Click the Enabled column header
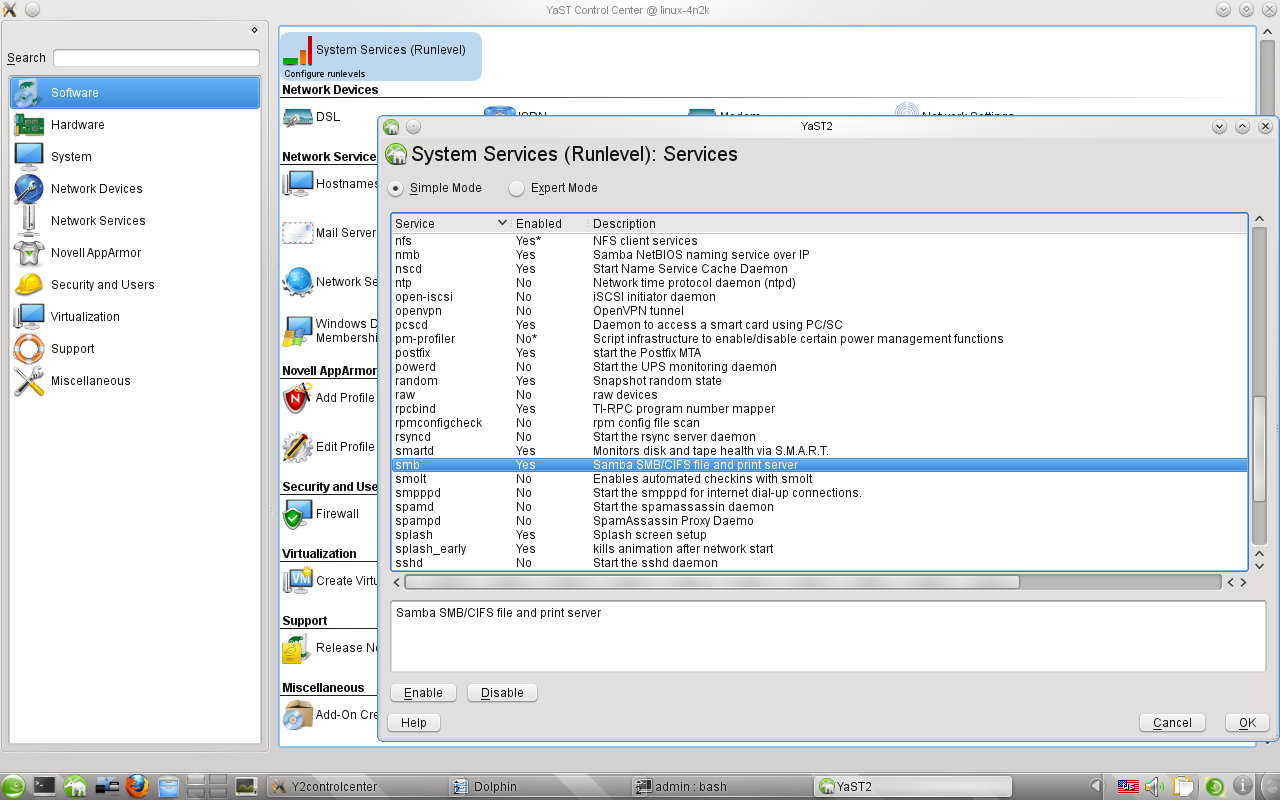The image size is (1280, 800). 550,224
